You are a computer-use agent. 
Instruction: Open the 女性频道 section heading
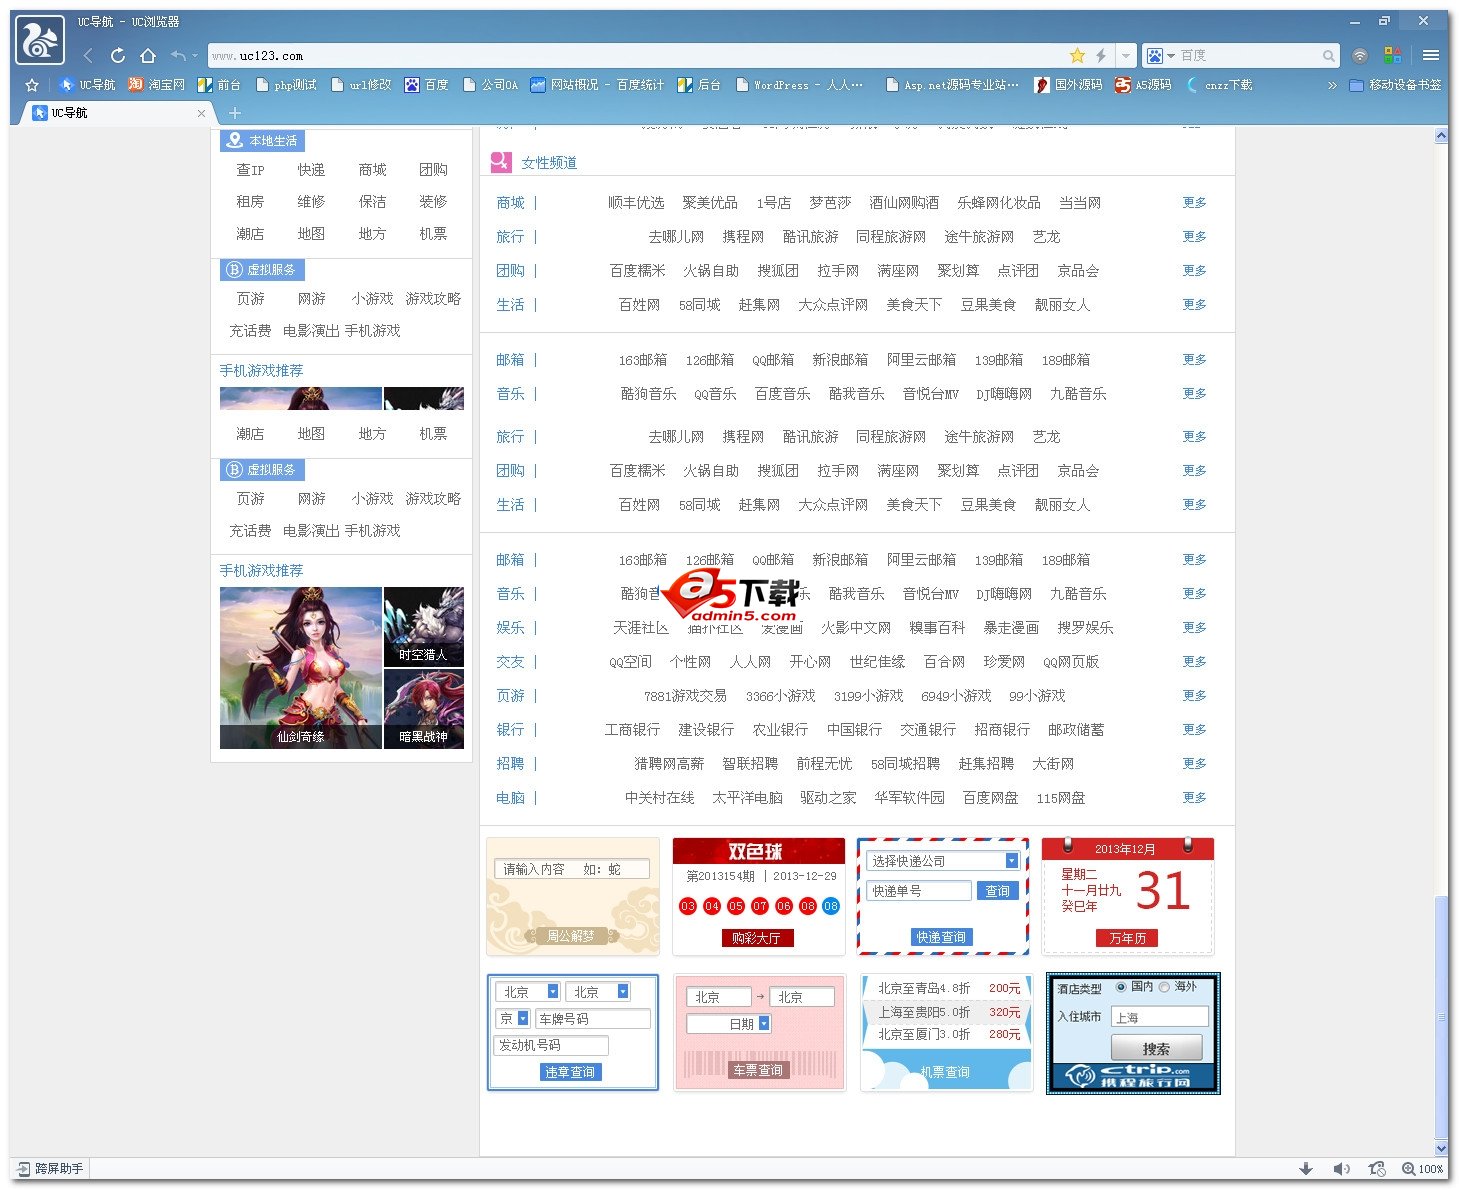point(548,162)
